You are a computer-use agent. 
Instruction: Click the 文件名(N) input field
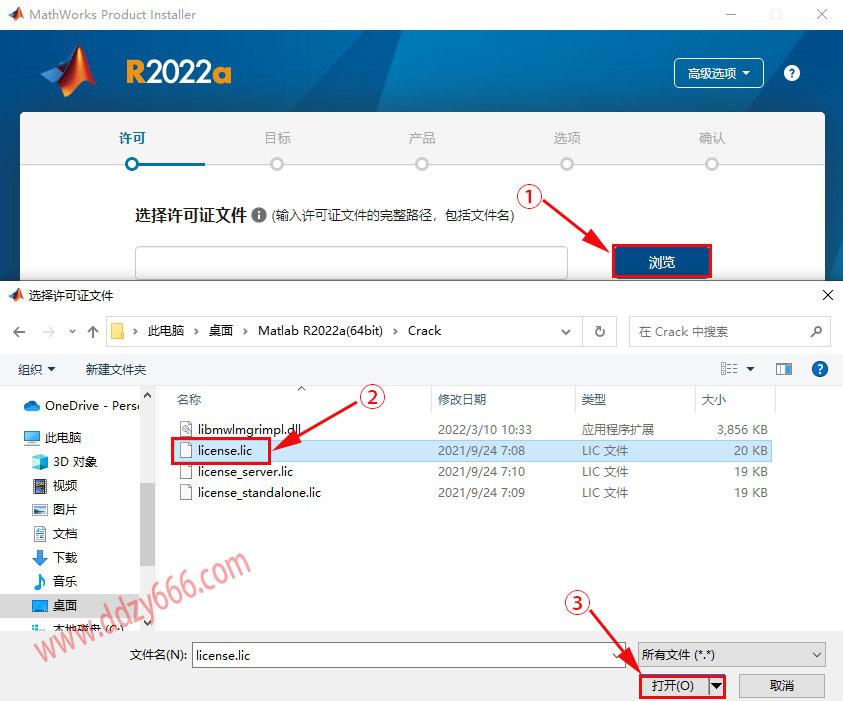[409, 655]
